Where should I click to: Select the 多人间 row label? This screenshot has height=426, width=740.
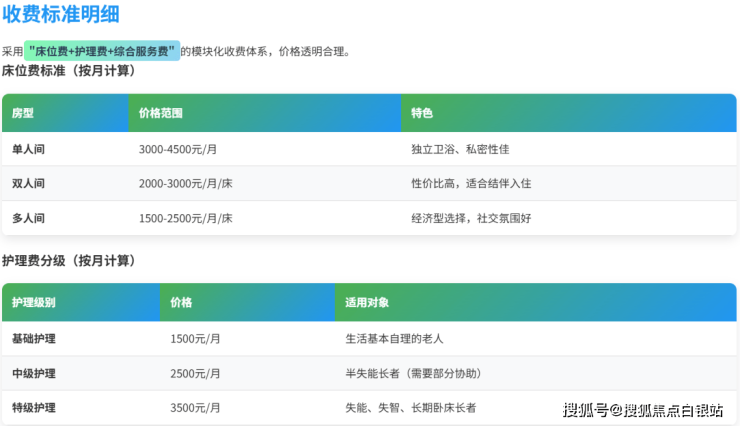(x=28, y=218)
